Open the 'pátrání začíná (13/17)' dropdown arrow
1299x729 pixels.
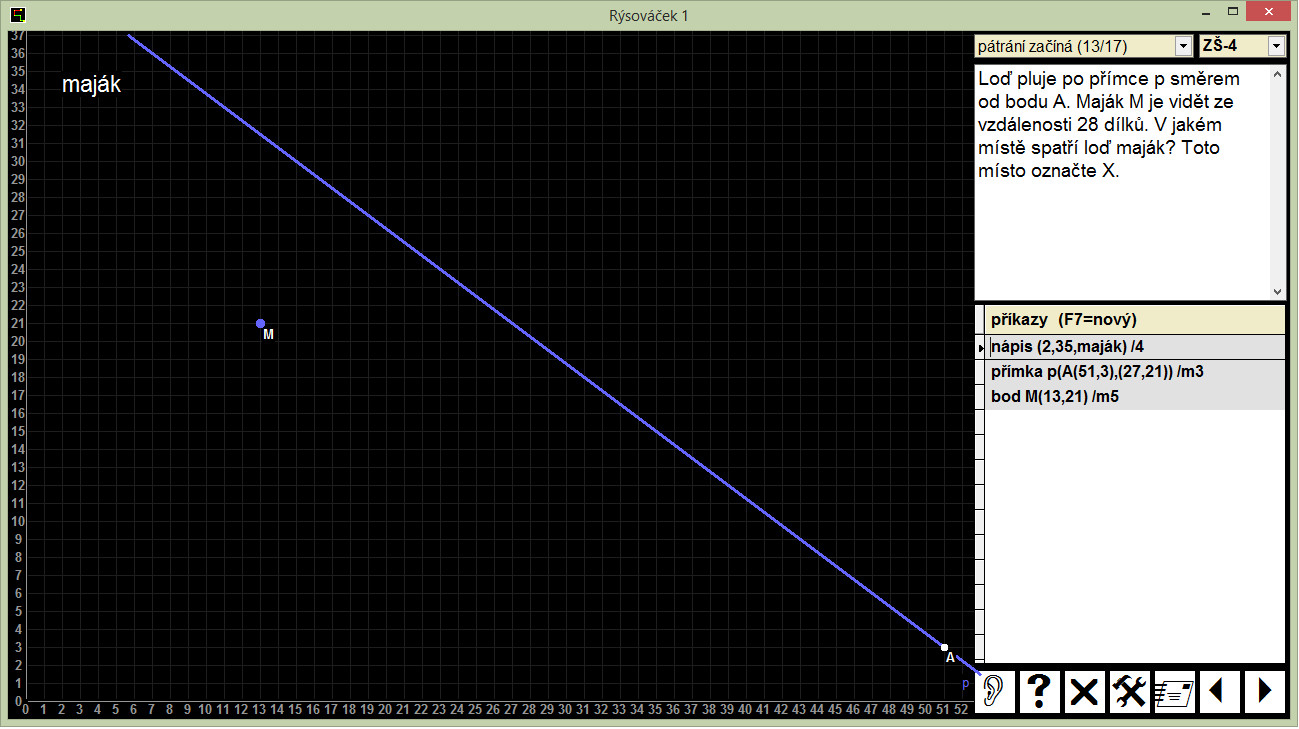(1184, 46)
